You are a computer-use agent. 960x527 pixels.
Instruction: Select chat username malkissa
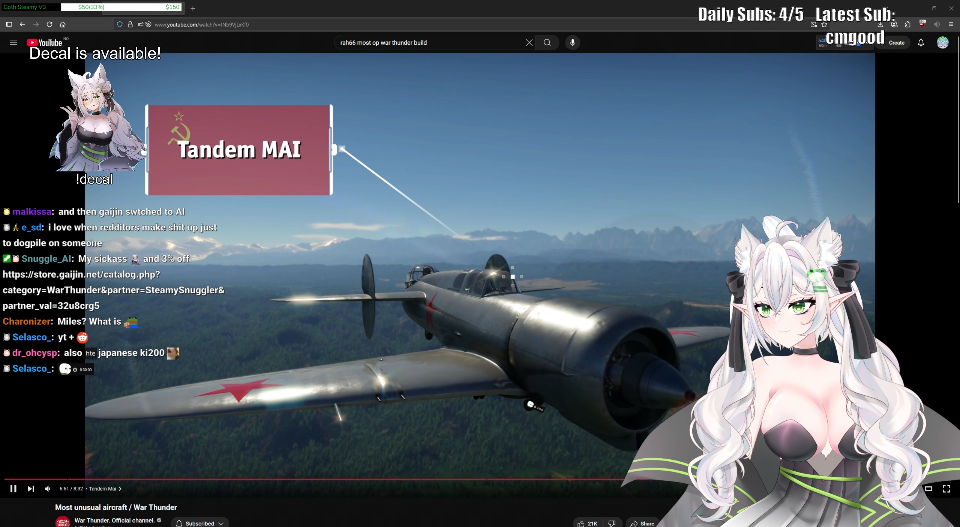tap(32, 212)
